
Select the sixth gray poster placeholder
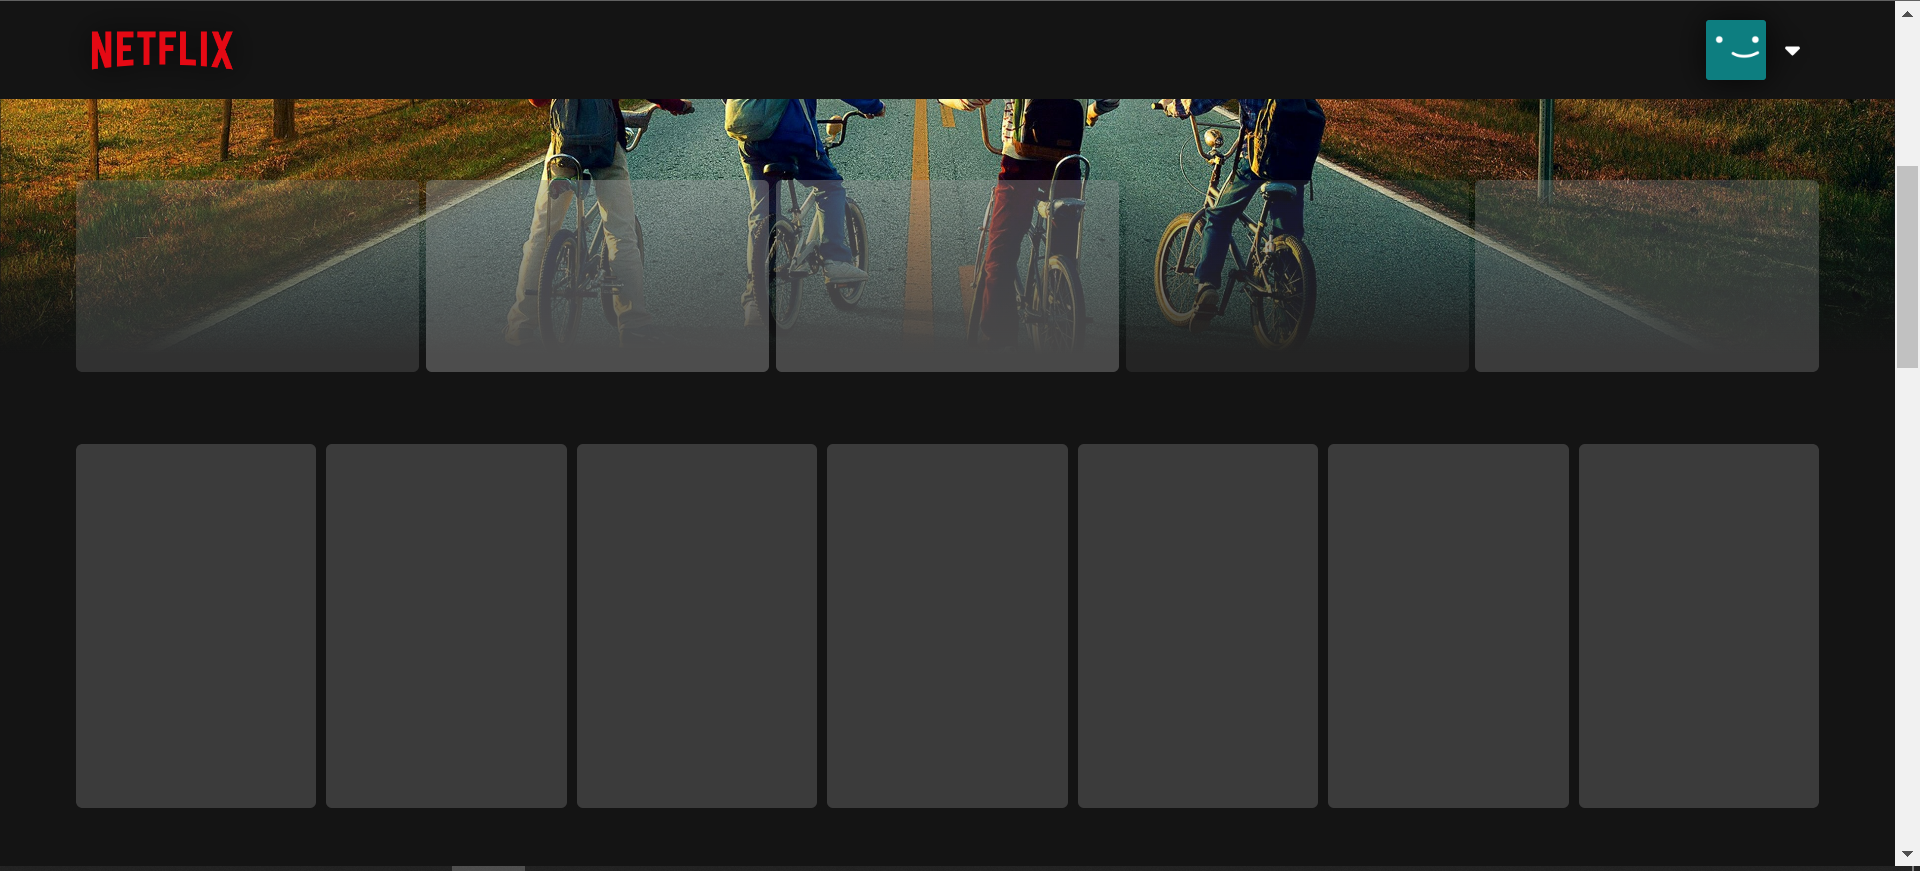point(1448,626)
